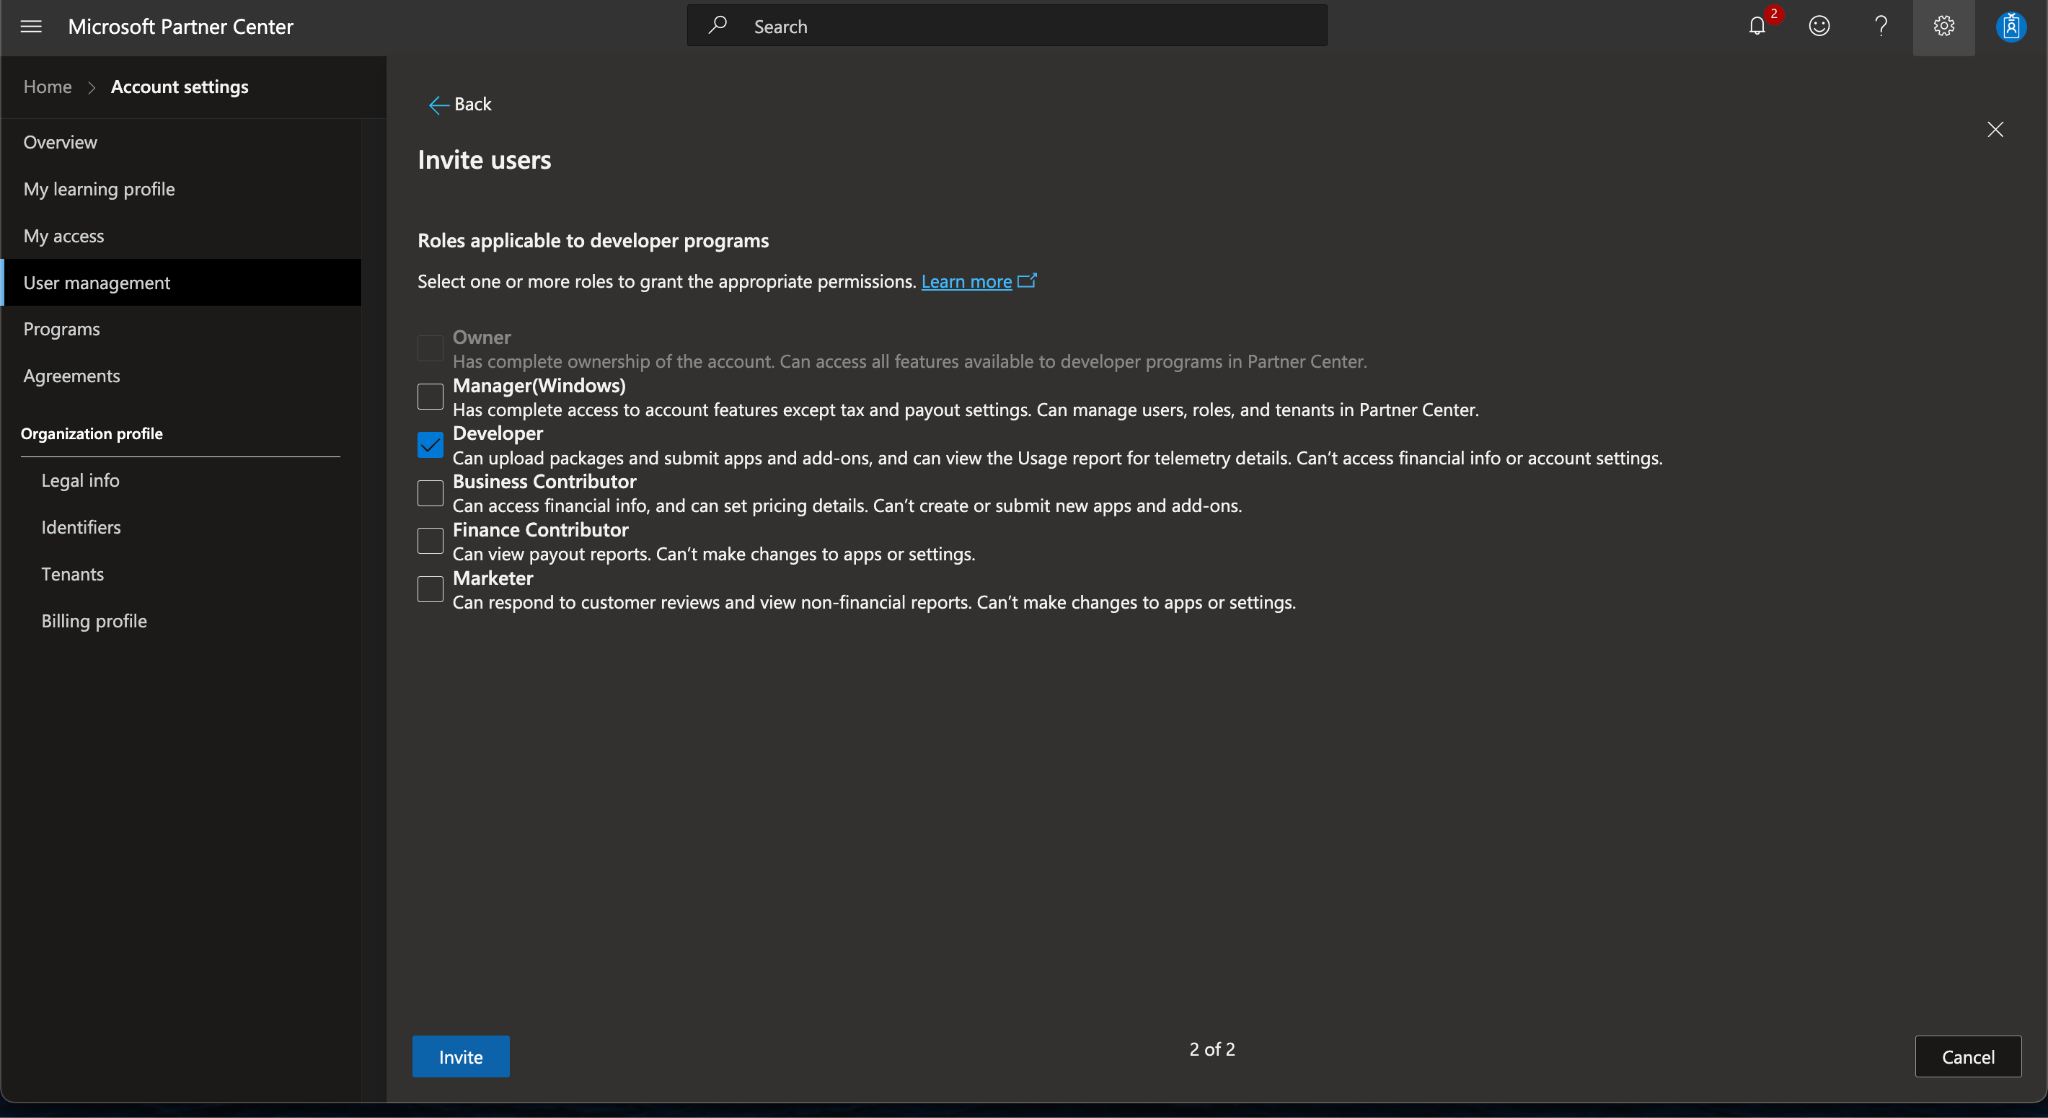Open the hamburger navigation menu
Image resolution: width=2048 pixels, height=1118 pixels.
pyautogui.click(x=31, y=27)
